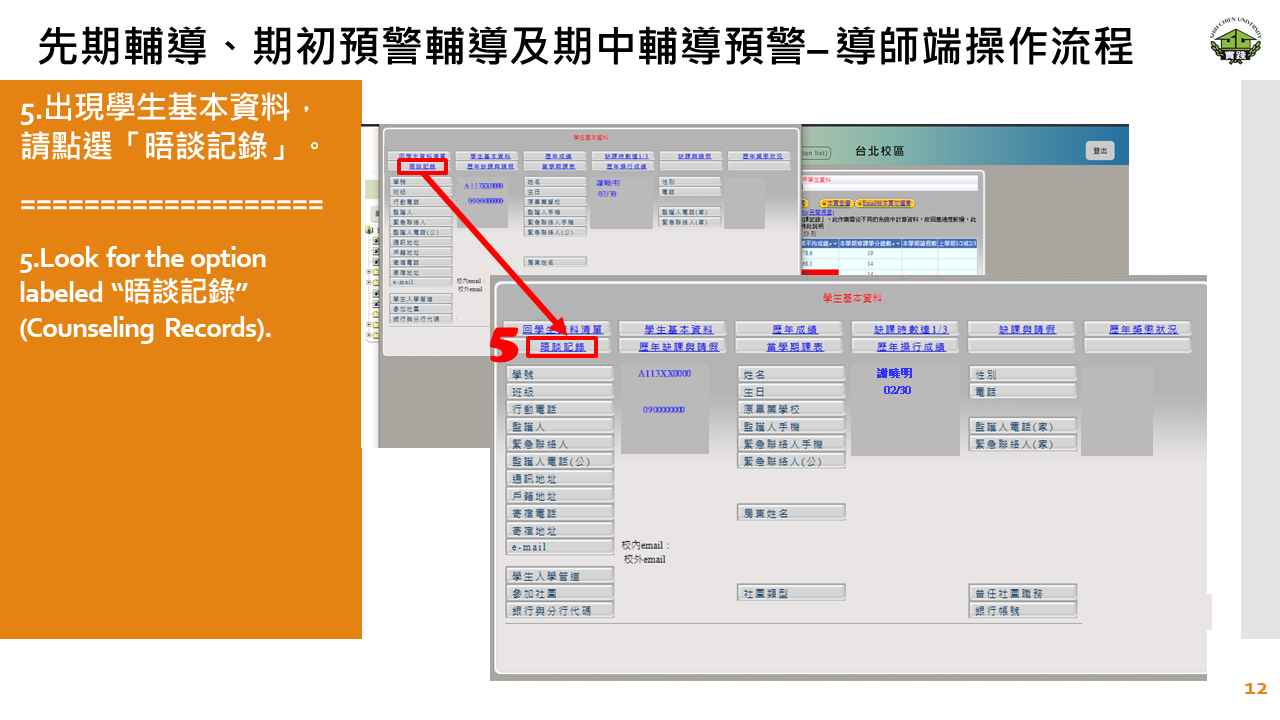The height and width of the screenshot is (720, 1280).
Task: Click 晤談記錄 link in the enlarged panel
Action: [x=562, y=347]
